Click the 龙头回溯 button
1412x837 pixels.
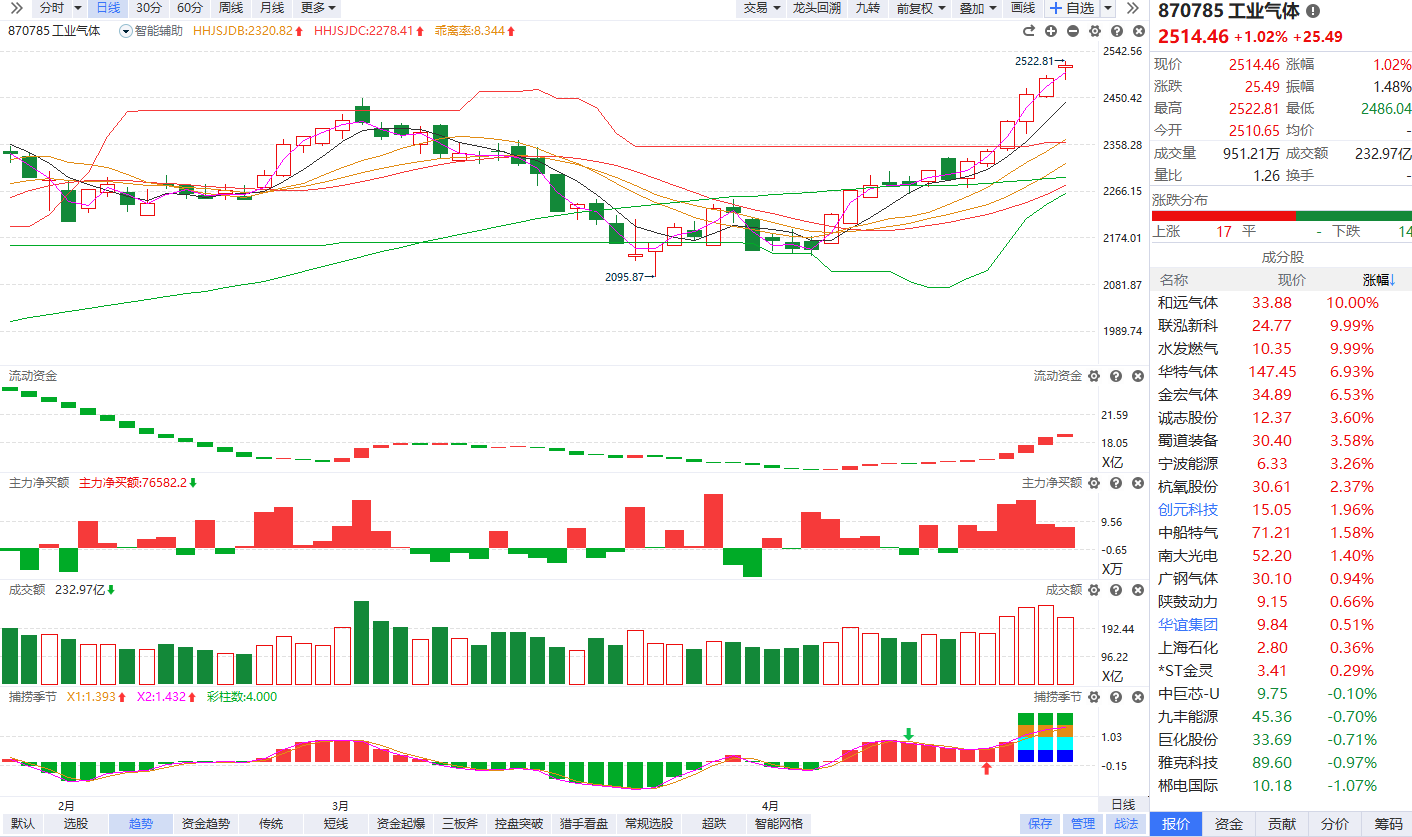pyautogui.click(x=816, y=8)
